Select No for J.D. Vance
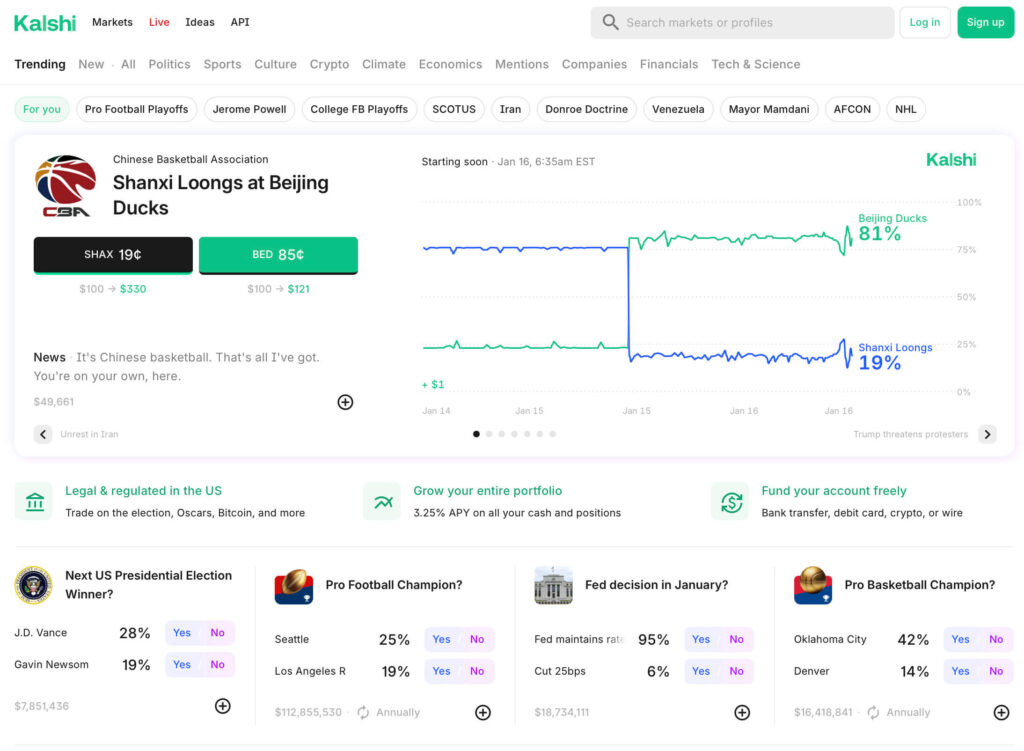The height and width of the screenshot is (751, 1024). [x=217, y=632]
